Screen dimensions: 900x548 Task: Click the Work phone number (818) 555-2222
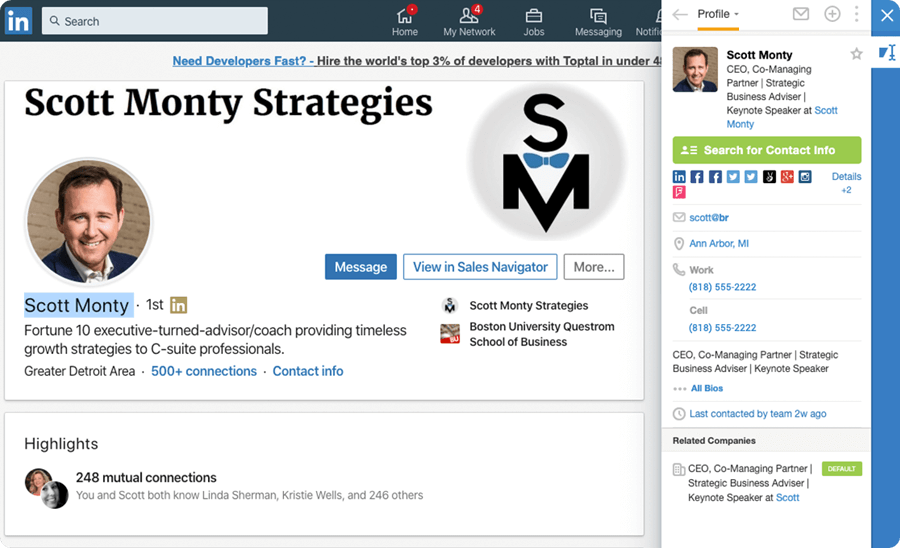point(723,287)
